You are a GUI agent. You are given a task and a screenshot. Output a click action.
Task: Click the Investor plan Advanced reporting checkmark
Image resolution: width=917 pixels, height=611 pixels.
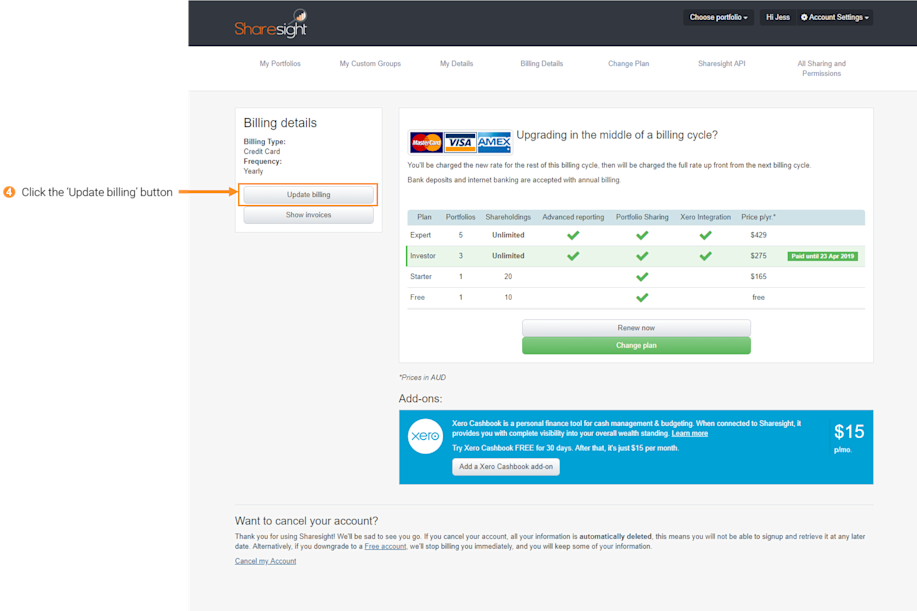[573, 256]
